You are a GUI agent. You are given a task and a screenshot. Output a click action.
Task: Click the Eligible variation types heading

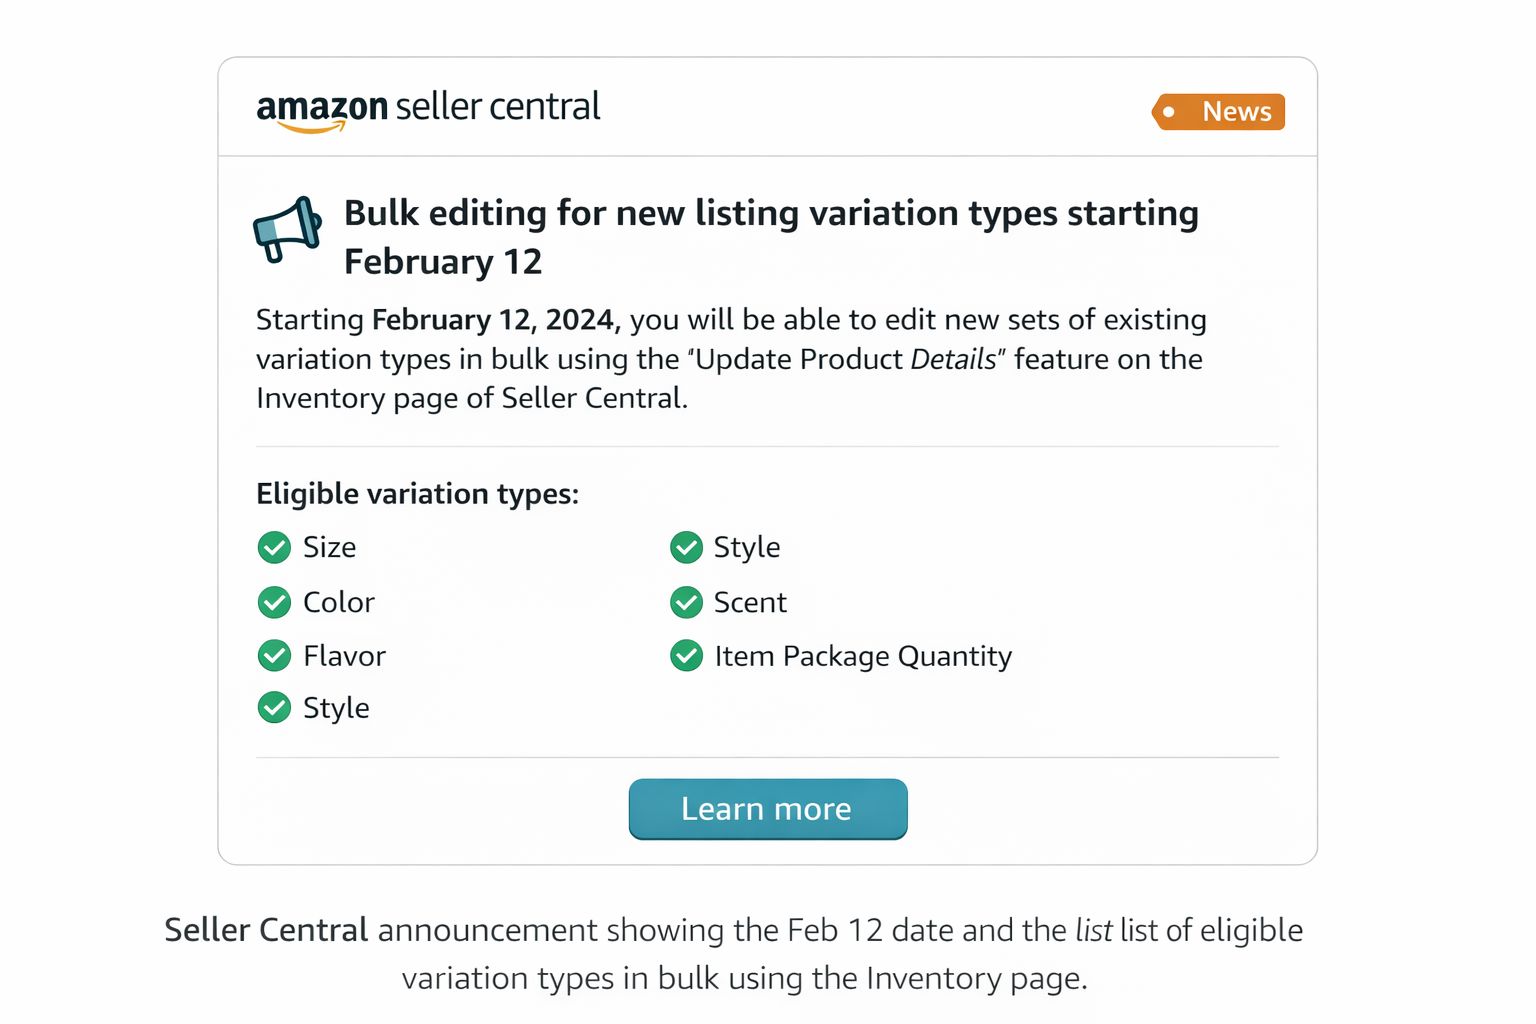click(x=417, y=494)
